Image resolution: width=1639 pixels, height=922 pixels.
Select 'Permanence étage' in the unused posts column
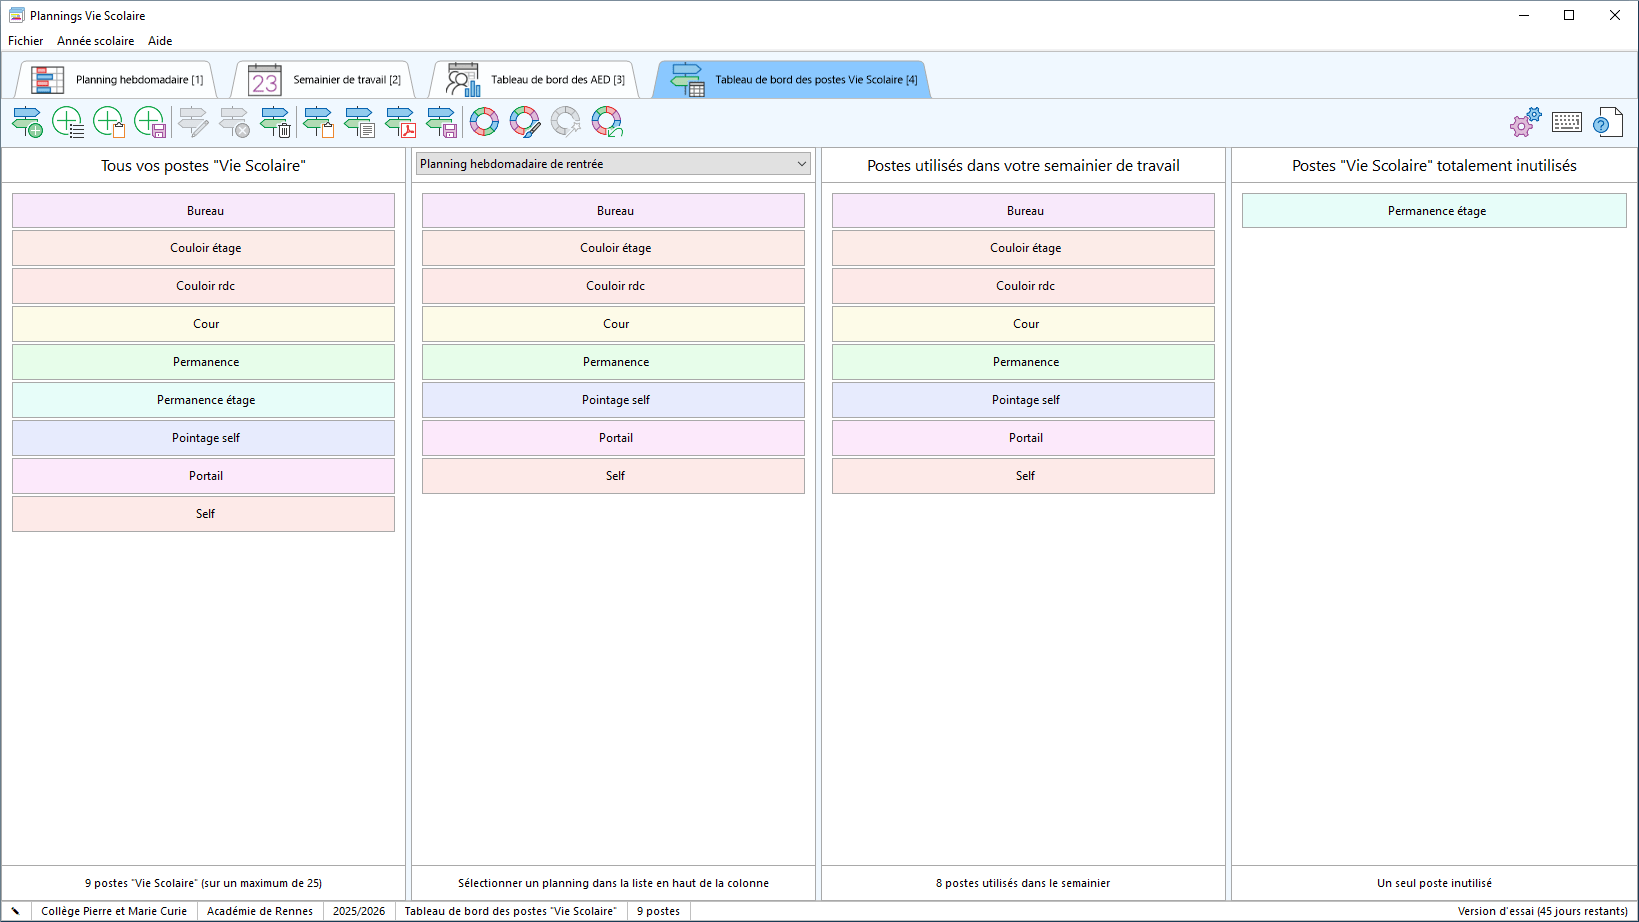[1434, 211]
